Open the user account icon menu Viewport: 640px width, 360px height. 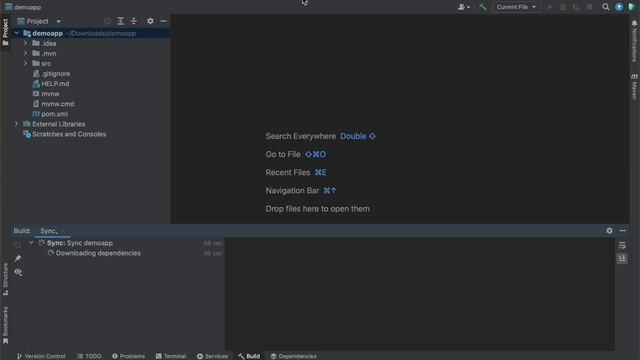click(463, 7)
